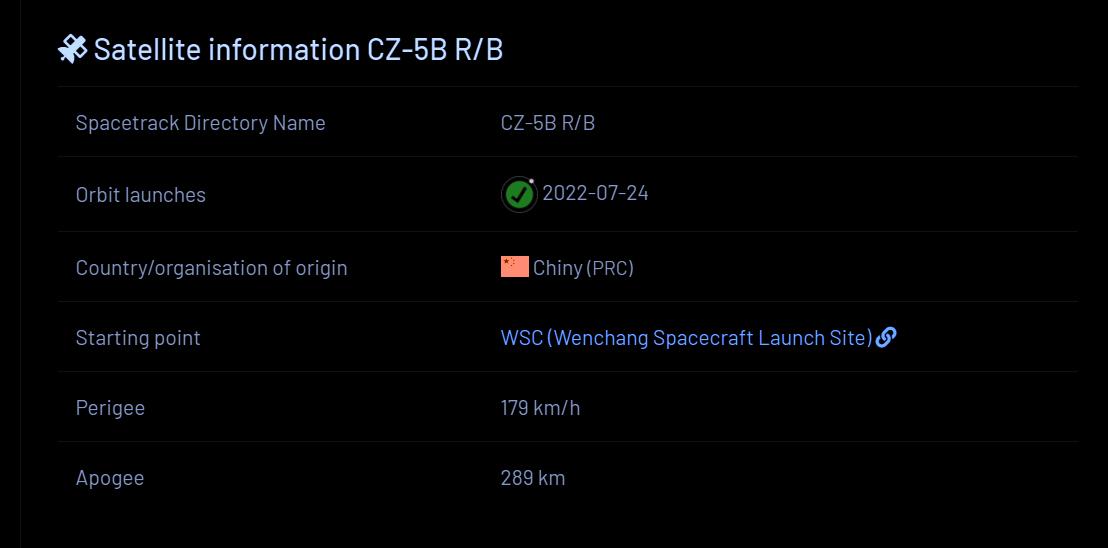Select the perigee value 179 km/h
The width and height of the screenshot is (1108, 548).
click(540, 408)
